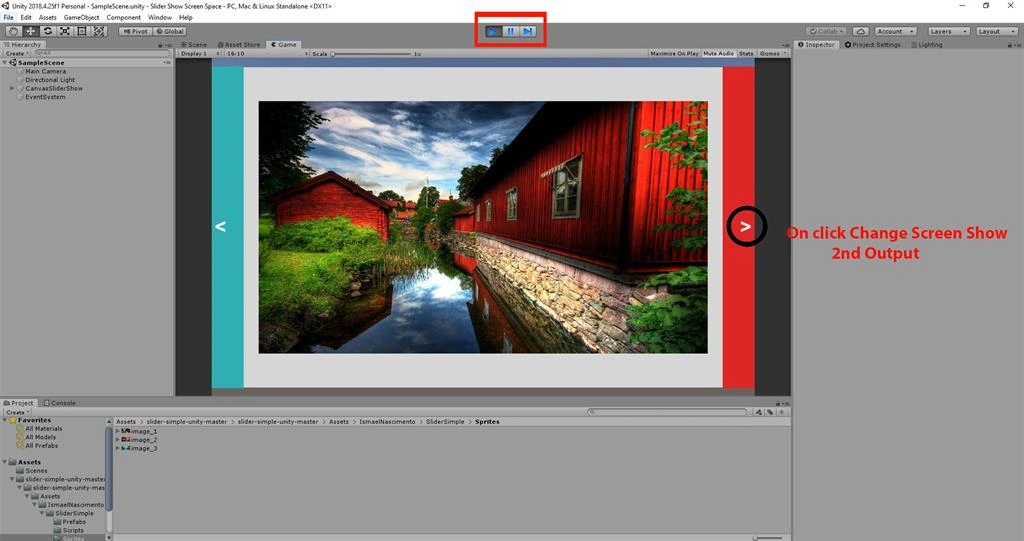Select Main Camera in Hierarchy
1024x541 pixels.
pos(45,71)
